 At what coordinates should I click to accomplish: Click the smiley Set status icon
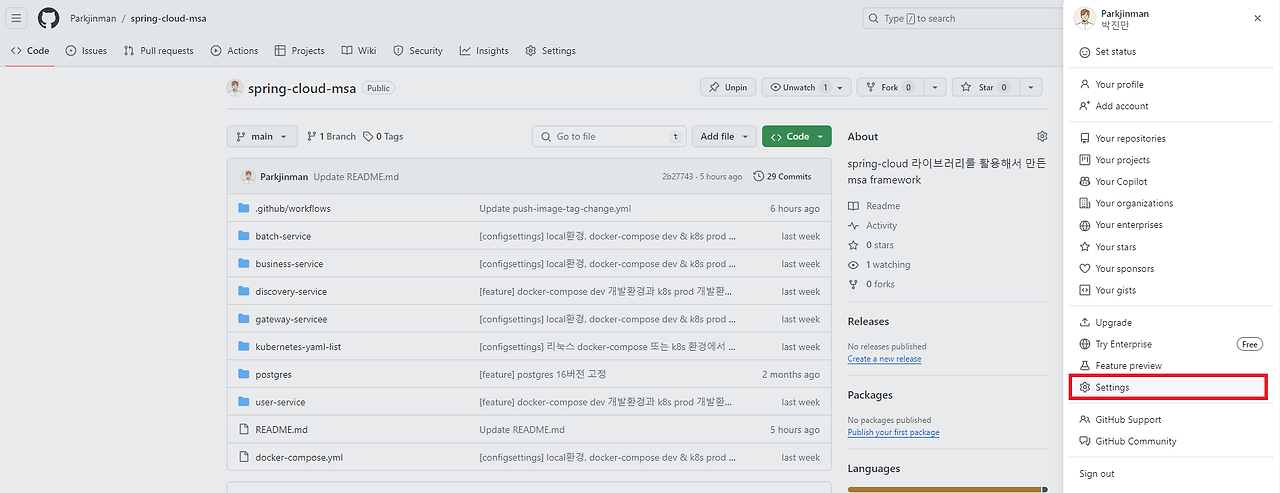pyautogui.click(x=1085, y=52)
